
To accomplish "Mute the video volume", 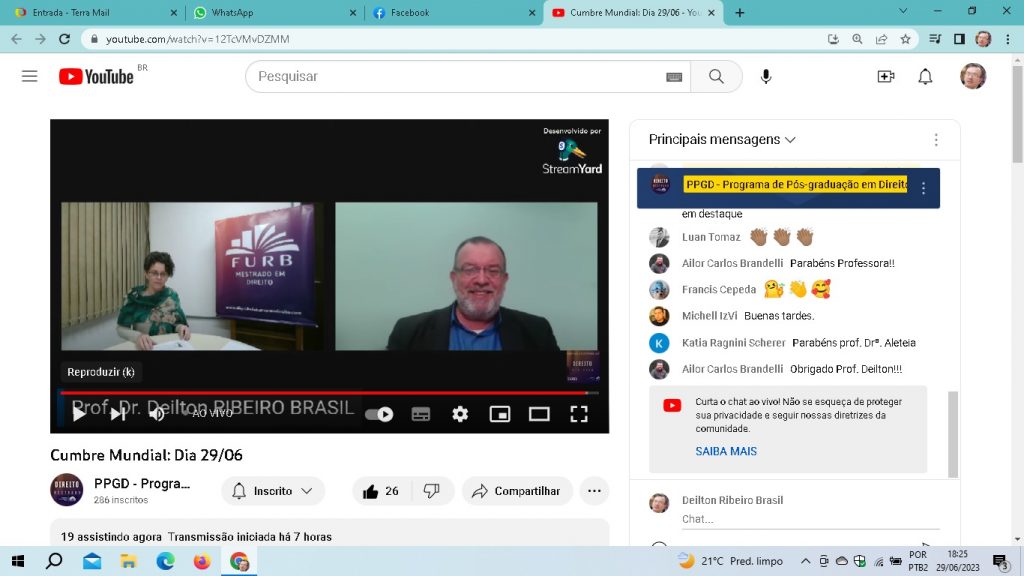I will coord(156,414).
